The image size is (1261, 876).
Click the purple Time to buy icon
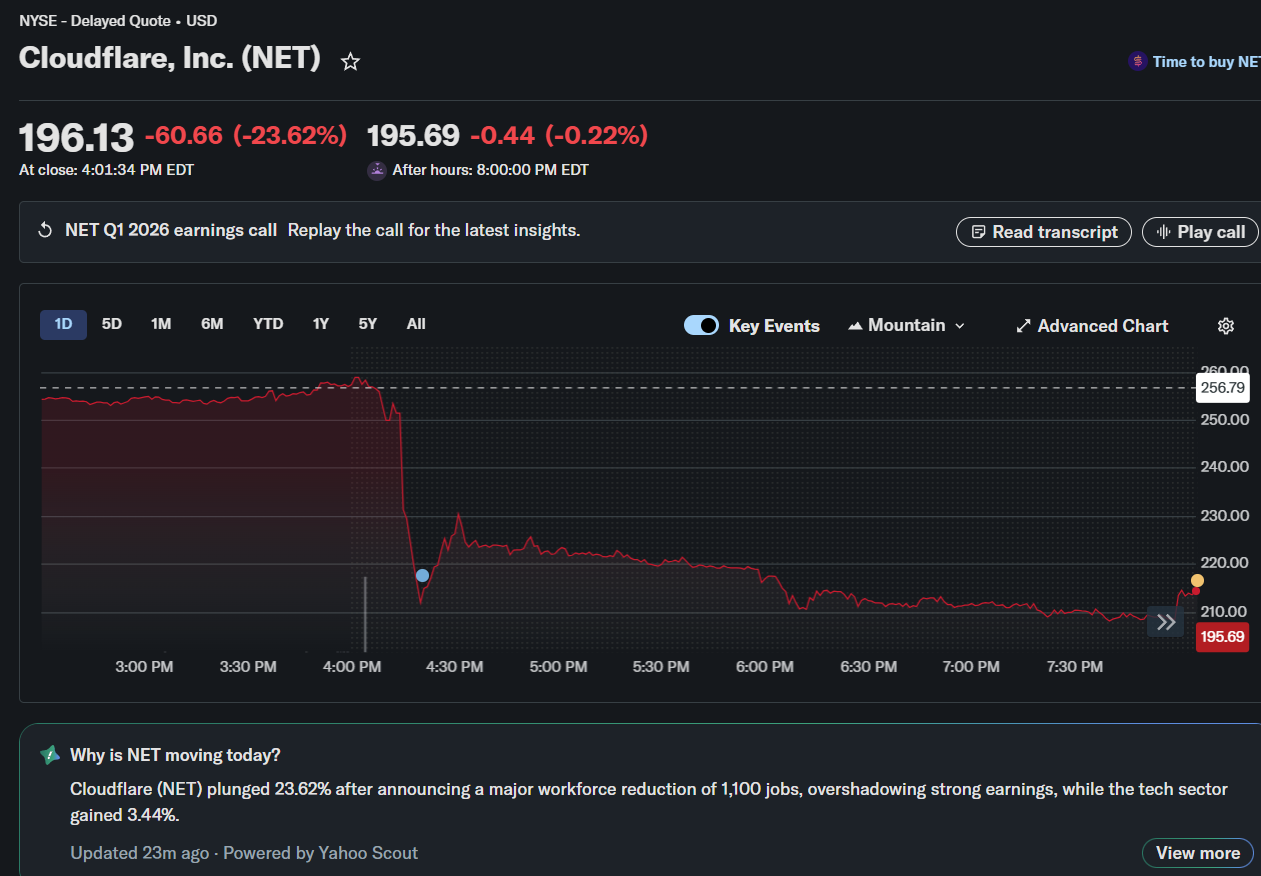1137,62
